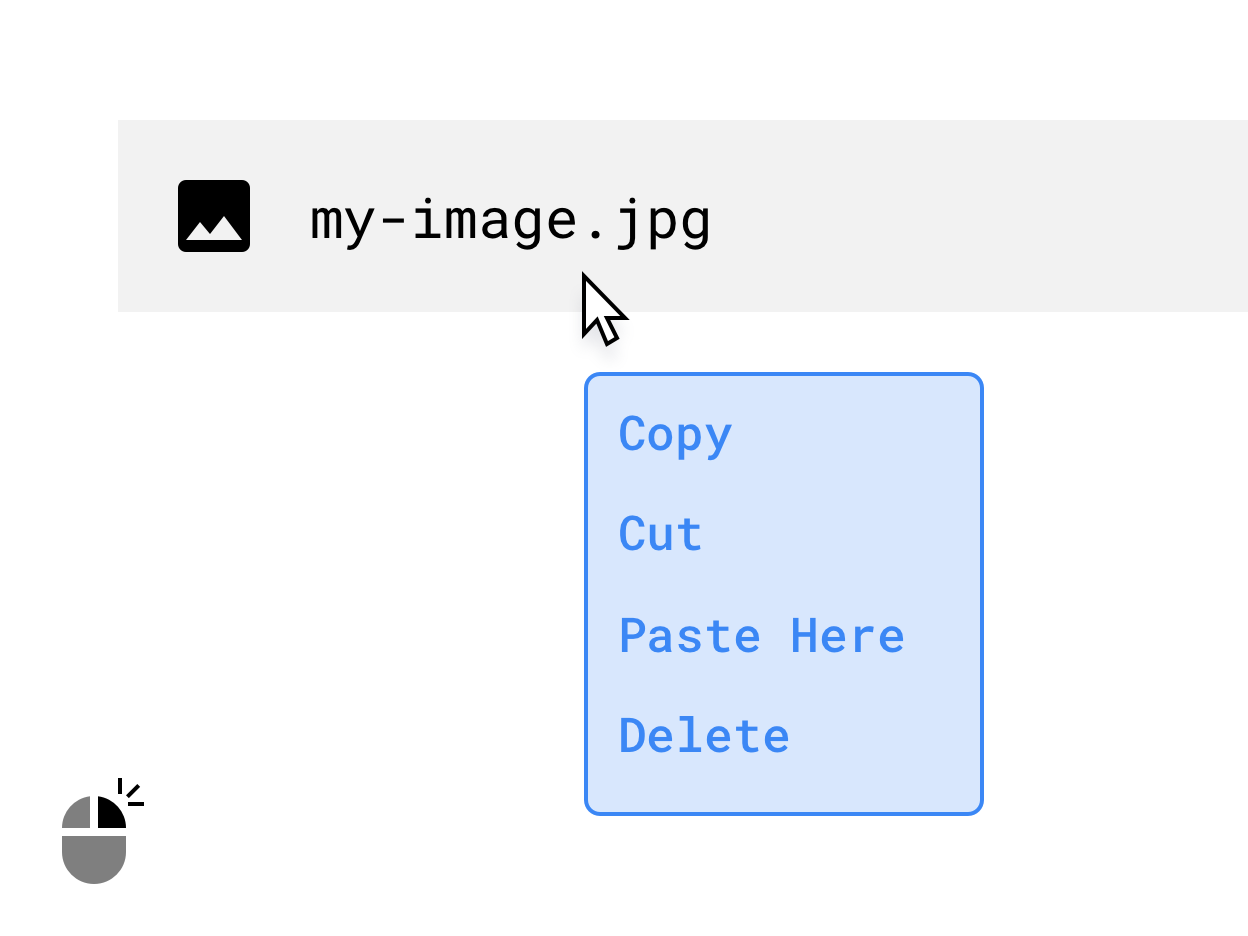
Task: Select Cut in the context menu
Action: click(660, 534)
